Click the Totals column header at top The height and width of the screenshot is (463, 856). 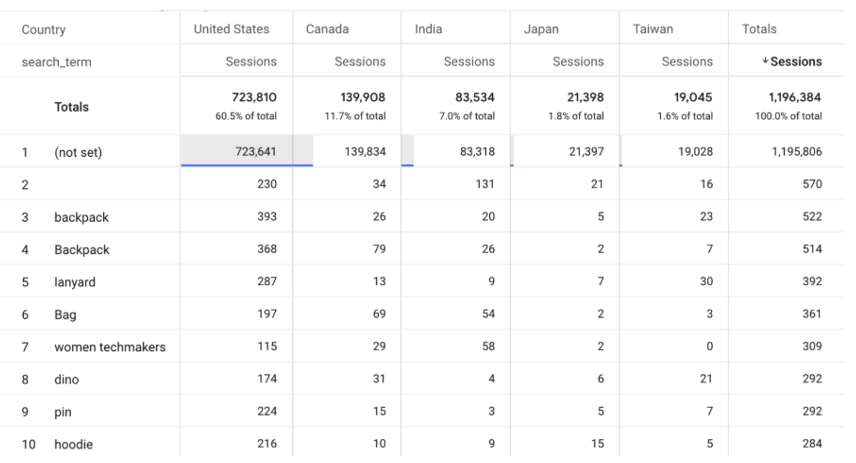759,29
